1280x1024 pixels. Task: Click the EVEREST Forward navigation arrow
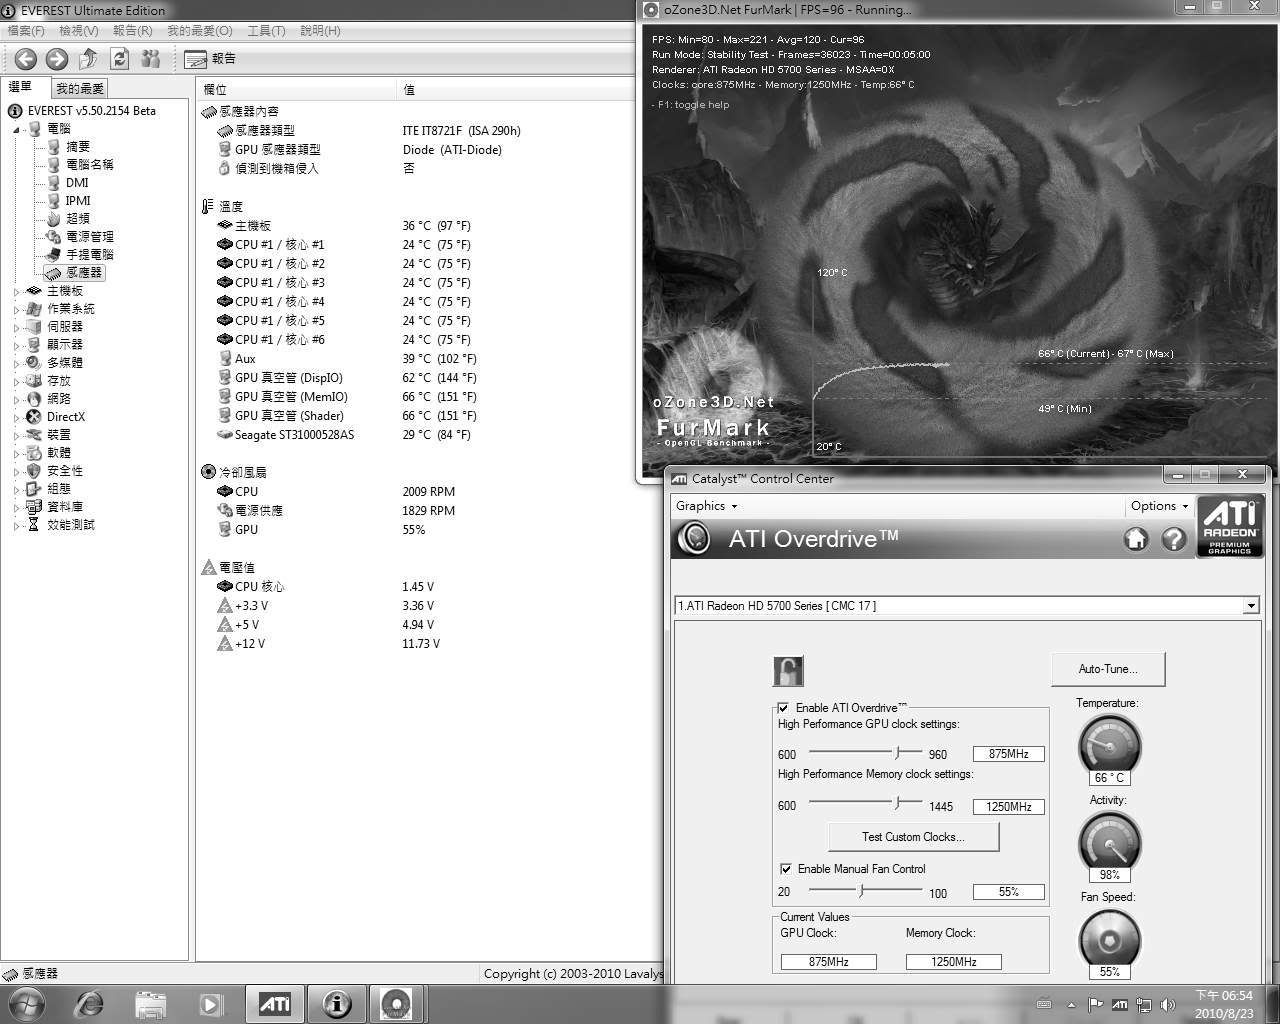tap(57, 59)
